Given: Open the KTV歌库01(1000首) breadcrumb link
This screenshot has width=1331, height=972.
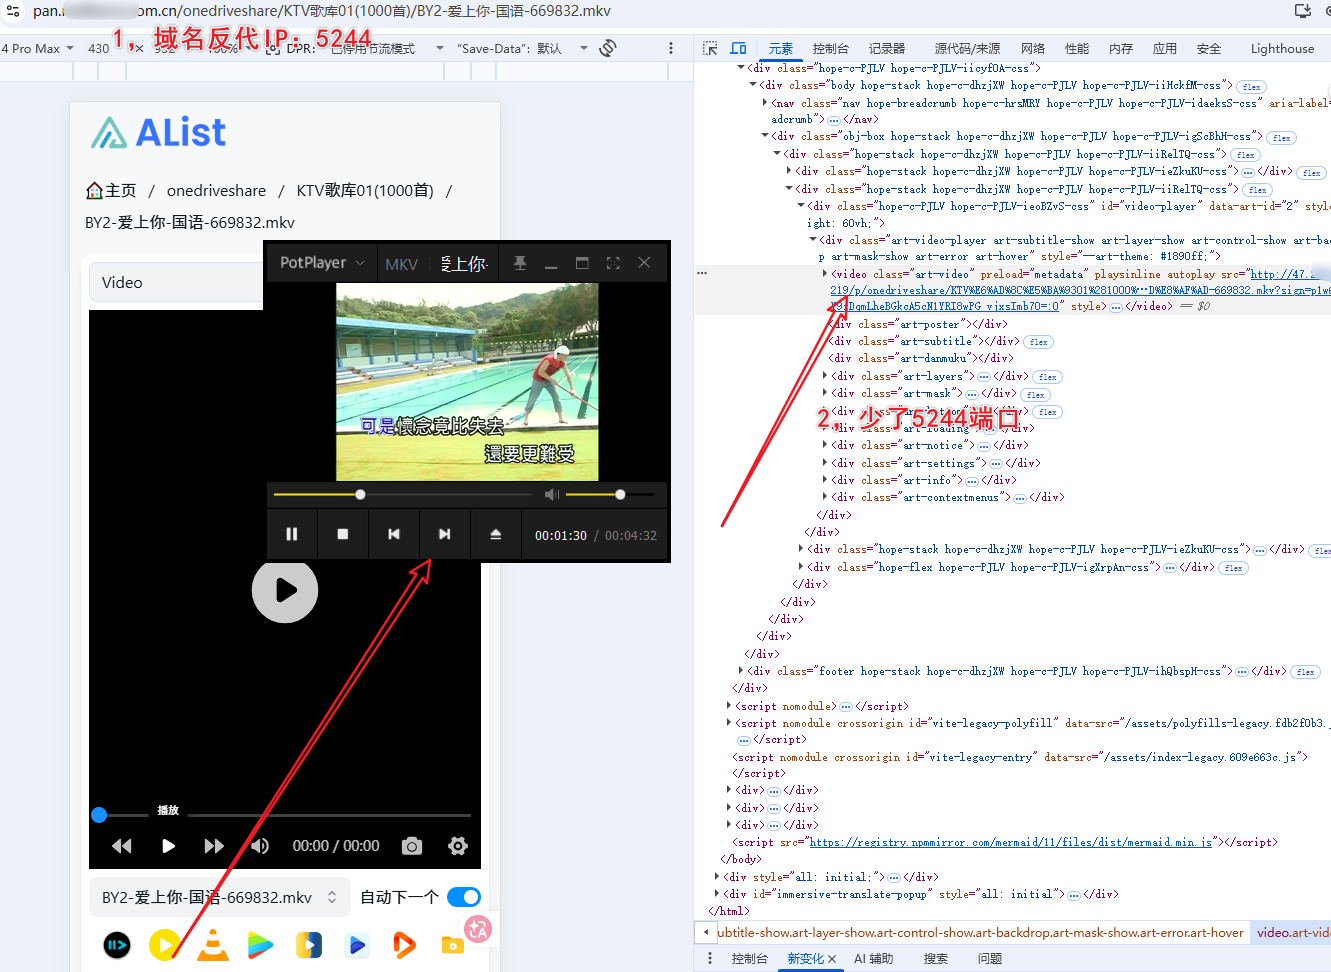Looking at the screenshot, I should point(365,190).
